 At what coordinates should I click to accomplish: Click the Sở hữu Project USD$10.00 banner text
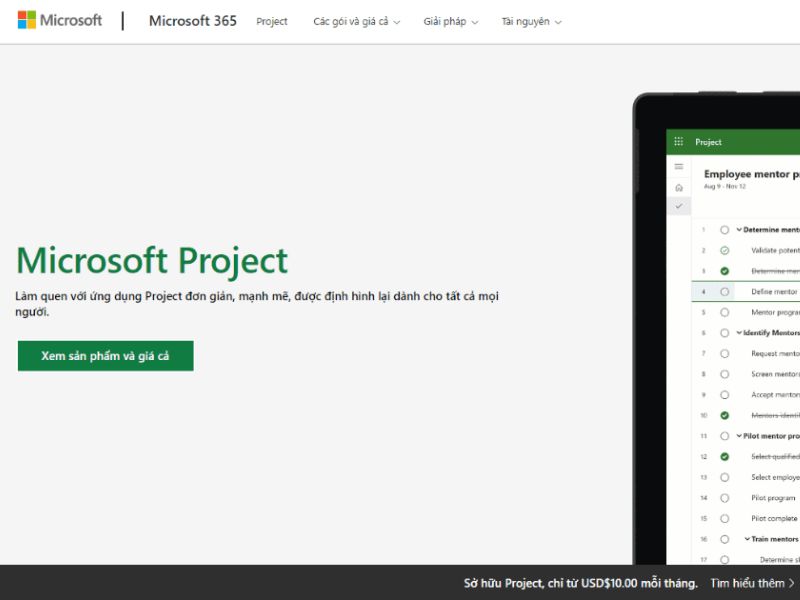tap(580, 583)
